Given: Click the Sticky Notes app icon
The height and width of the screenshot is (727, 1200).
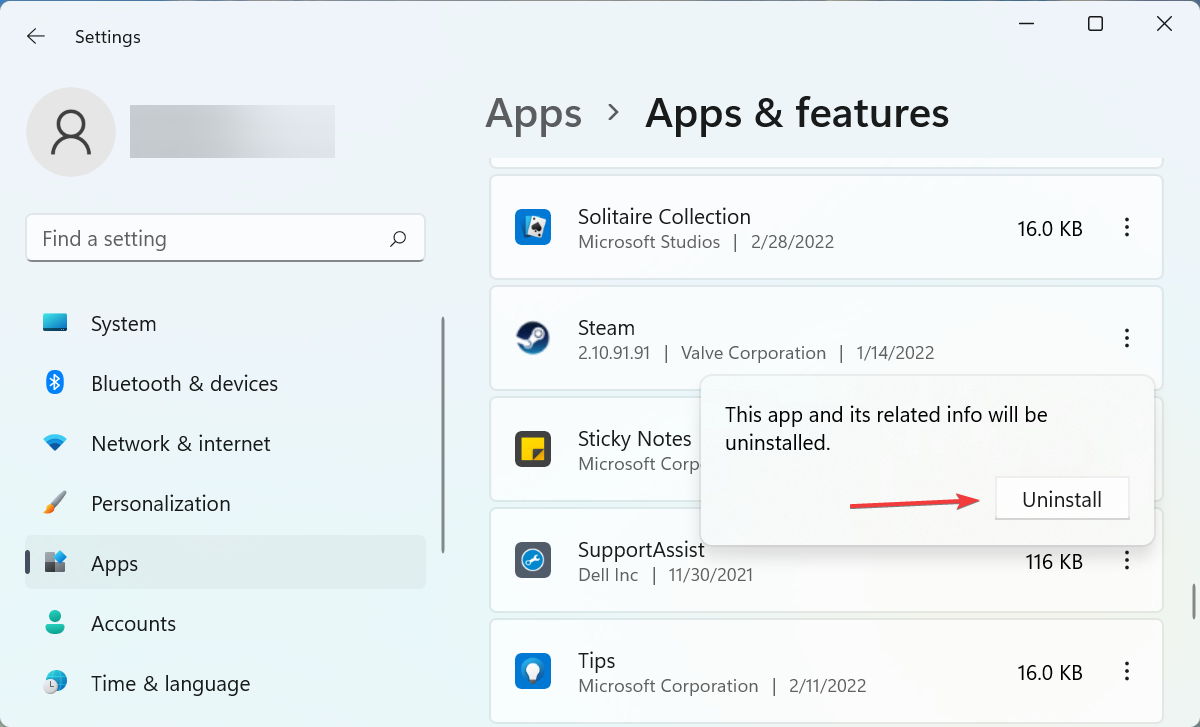Looking at the screenshot, I should point(532,449).
